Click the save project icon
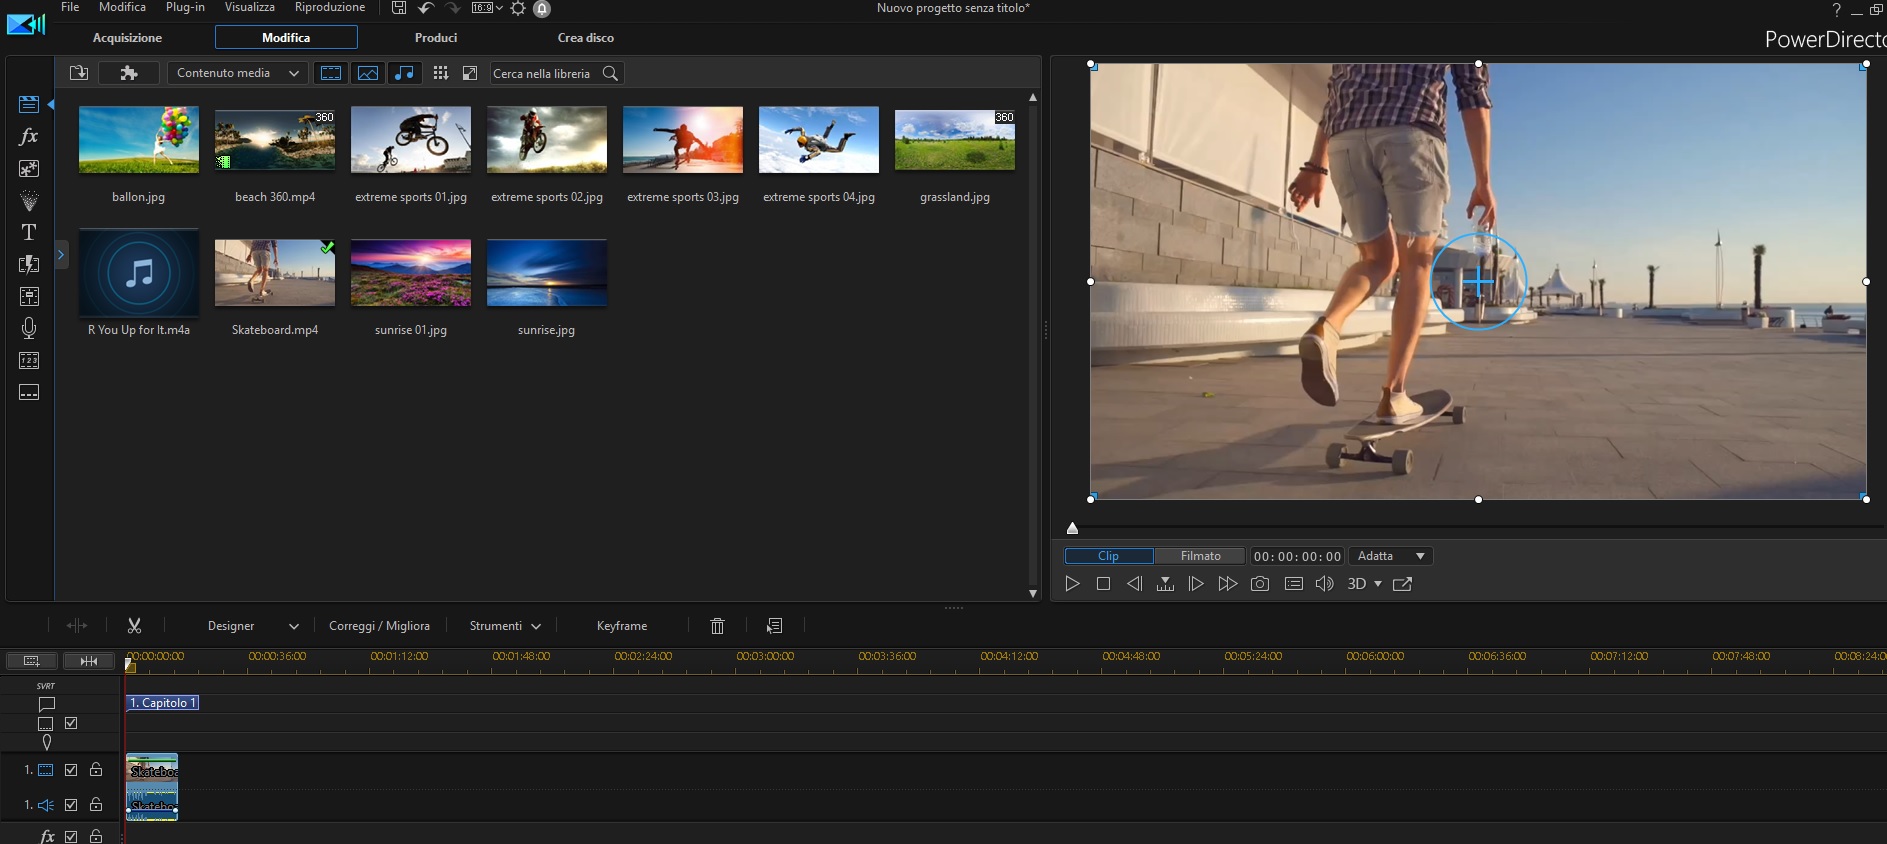The image size is (1887, 844). pos(399,8)
